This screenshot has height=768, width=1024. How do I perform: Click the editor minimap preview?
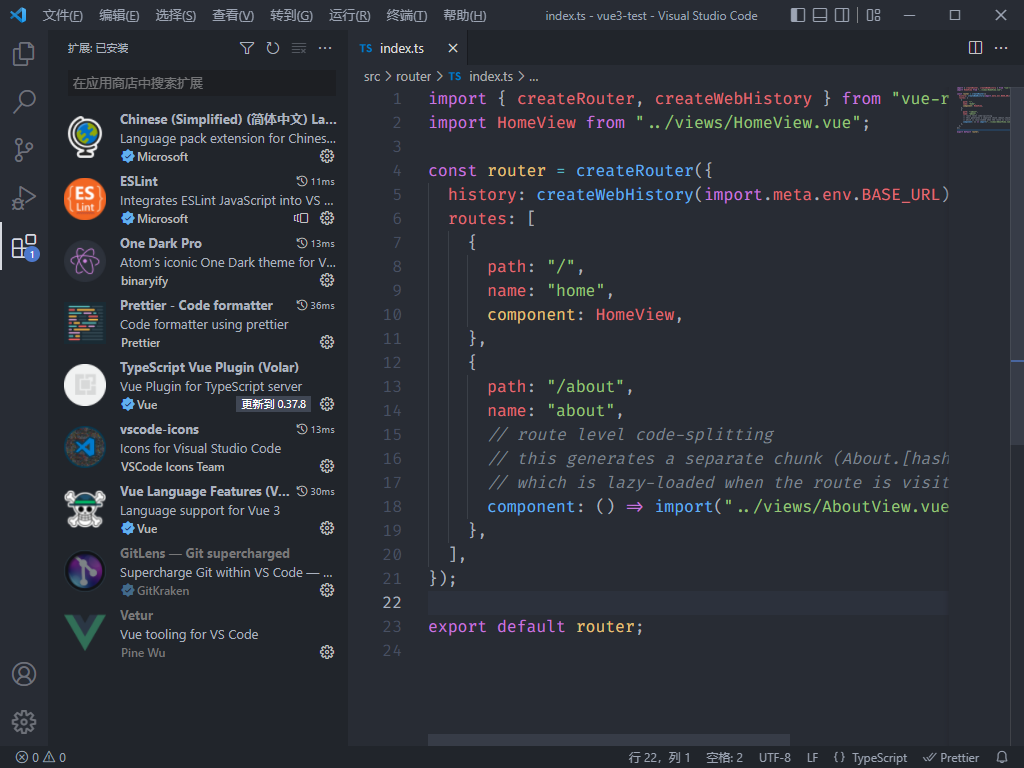[x=983, y=110]
